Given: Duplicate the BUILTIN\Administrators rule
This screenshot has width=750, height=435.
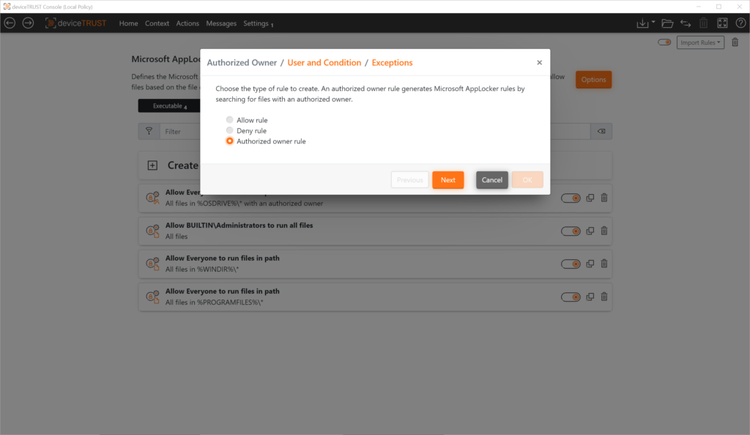Looking at the screenshot, I should (590, 231).
